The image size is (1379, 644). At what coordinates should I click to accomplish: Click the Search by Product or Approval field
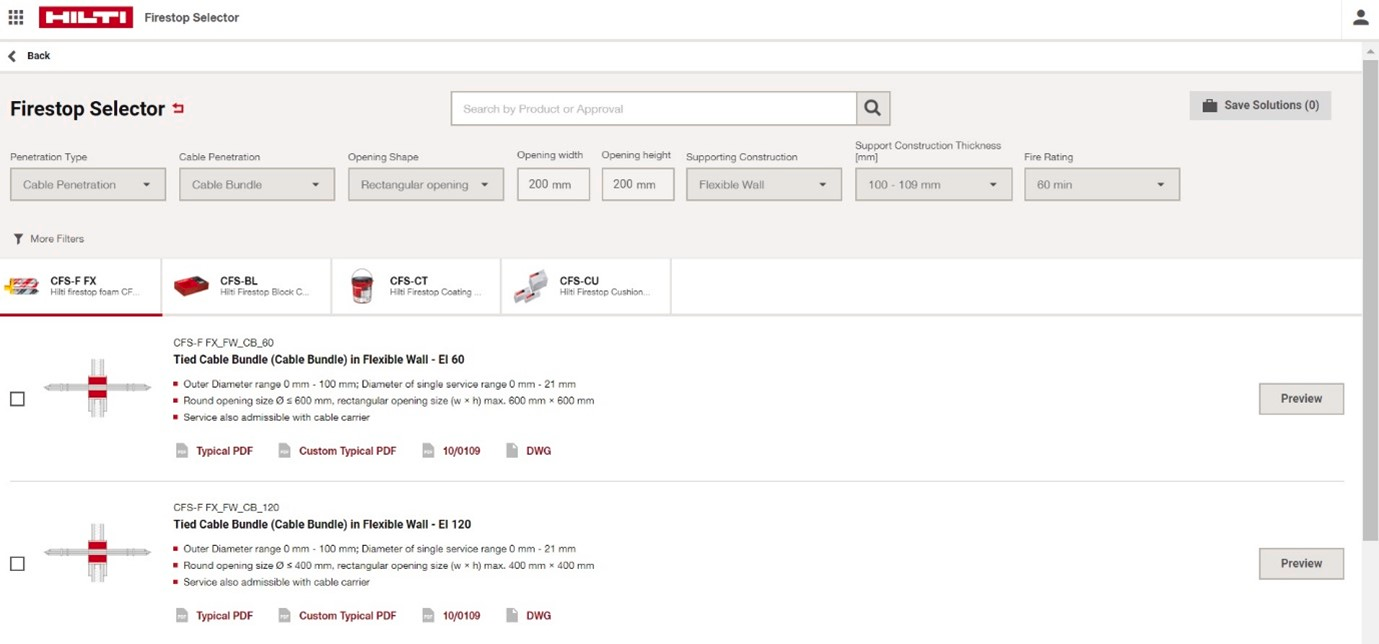point(654,109)
